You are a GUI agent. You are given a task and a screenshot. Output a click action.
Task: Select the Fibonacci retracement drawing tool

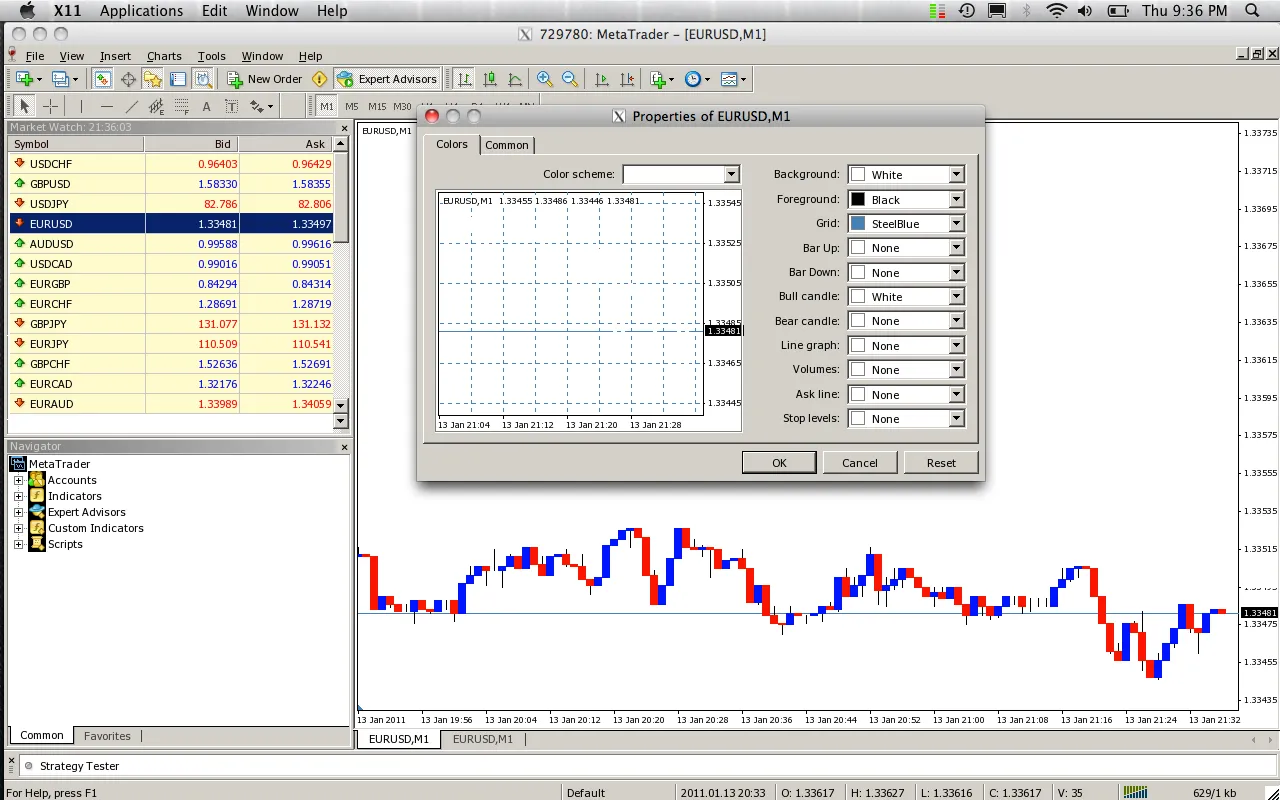point(180,106)
